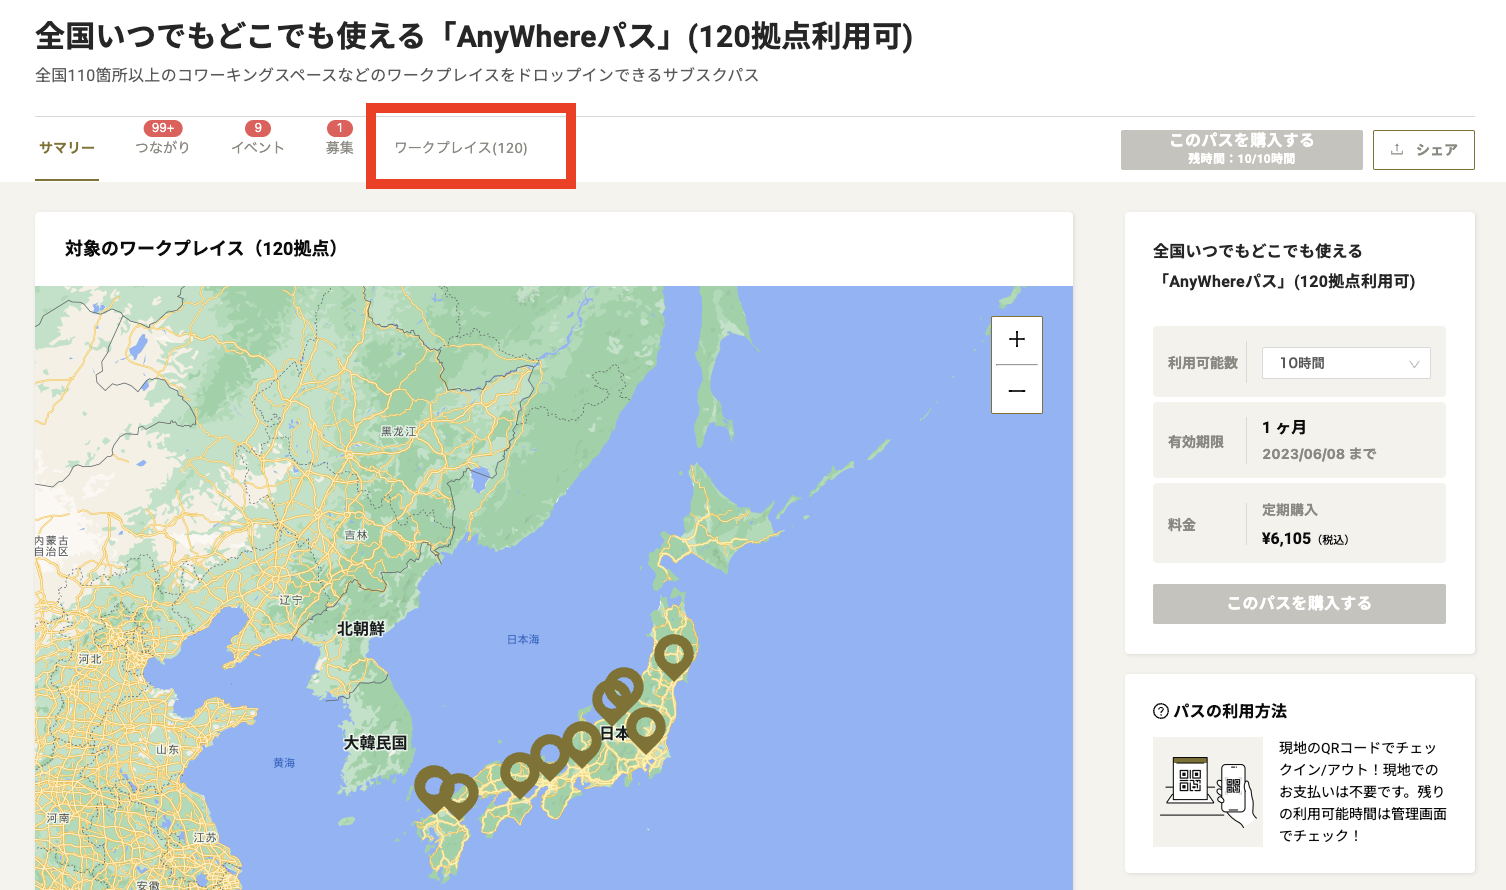Open the イベント tab
This screenshot has width=1506, height=890.
click(x=258, y=148)
